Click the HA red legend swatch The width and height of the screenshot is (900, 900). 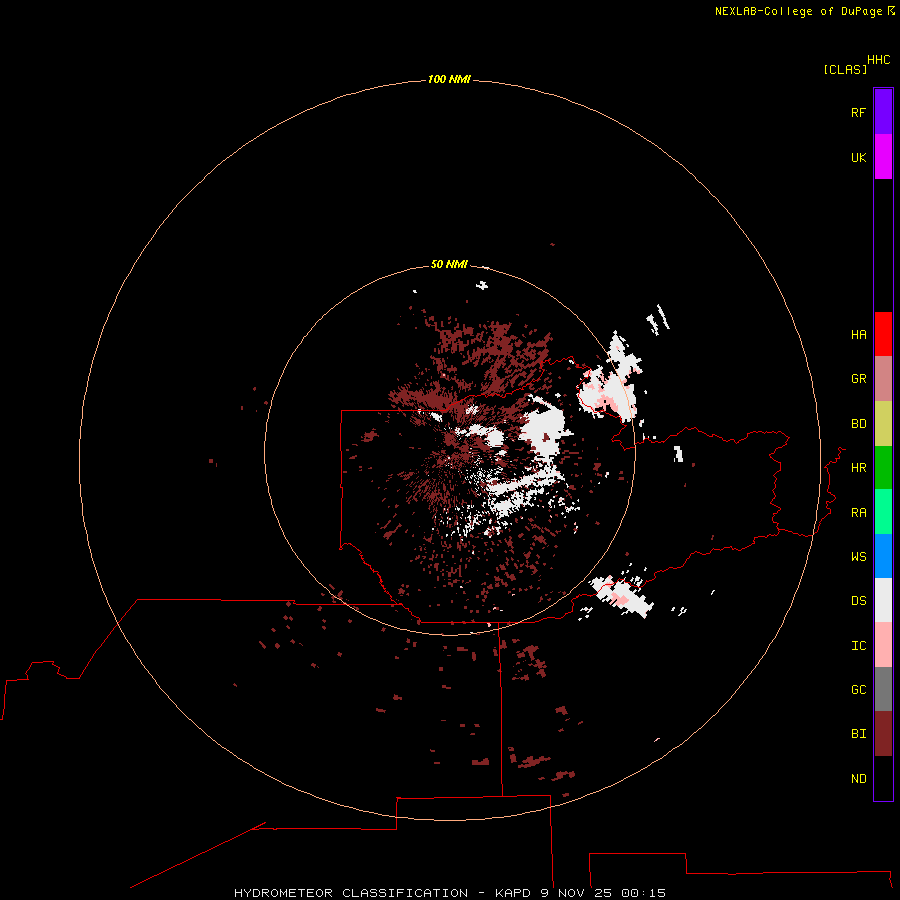pos(883,334)
